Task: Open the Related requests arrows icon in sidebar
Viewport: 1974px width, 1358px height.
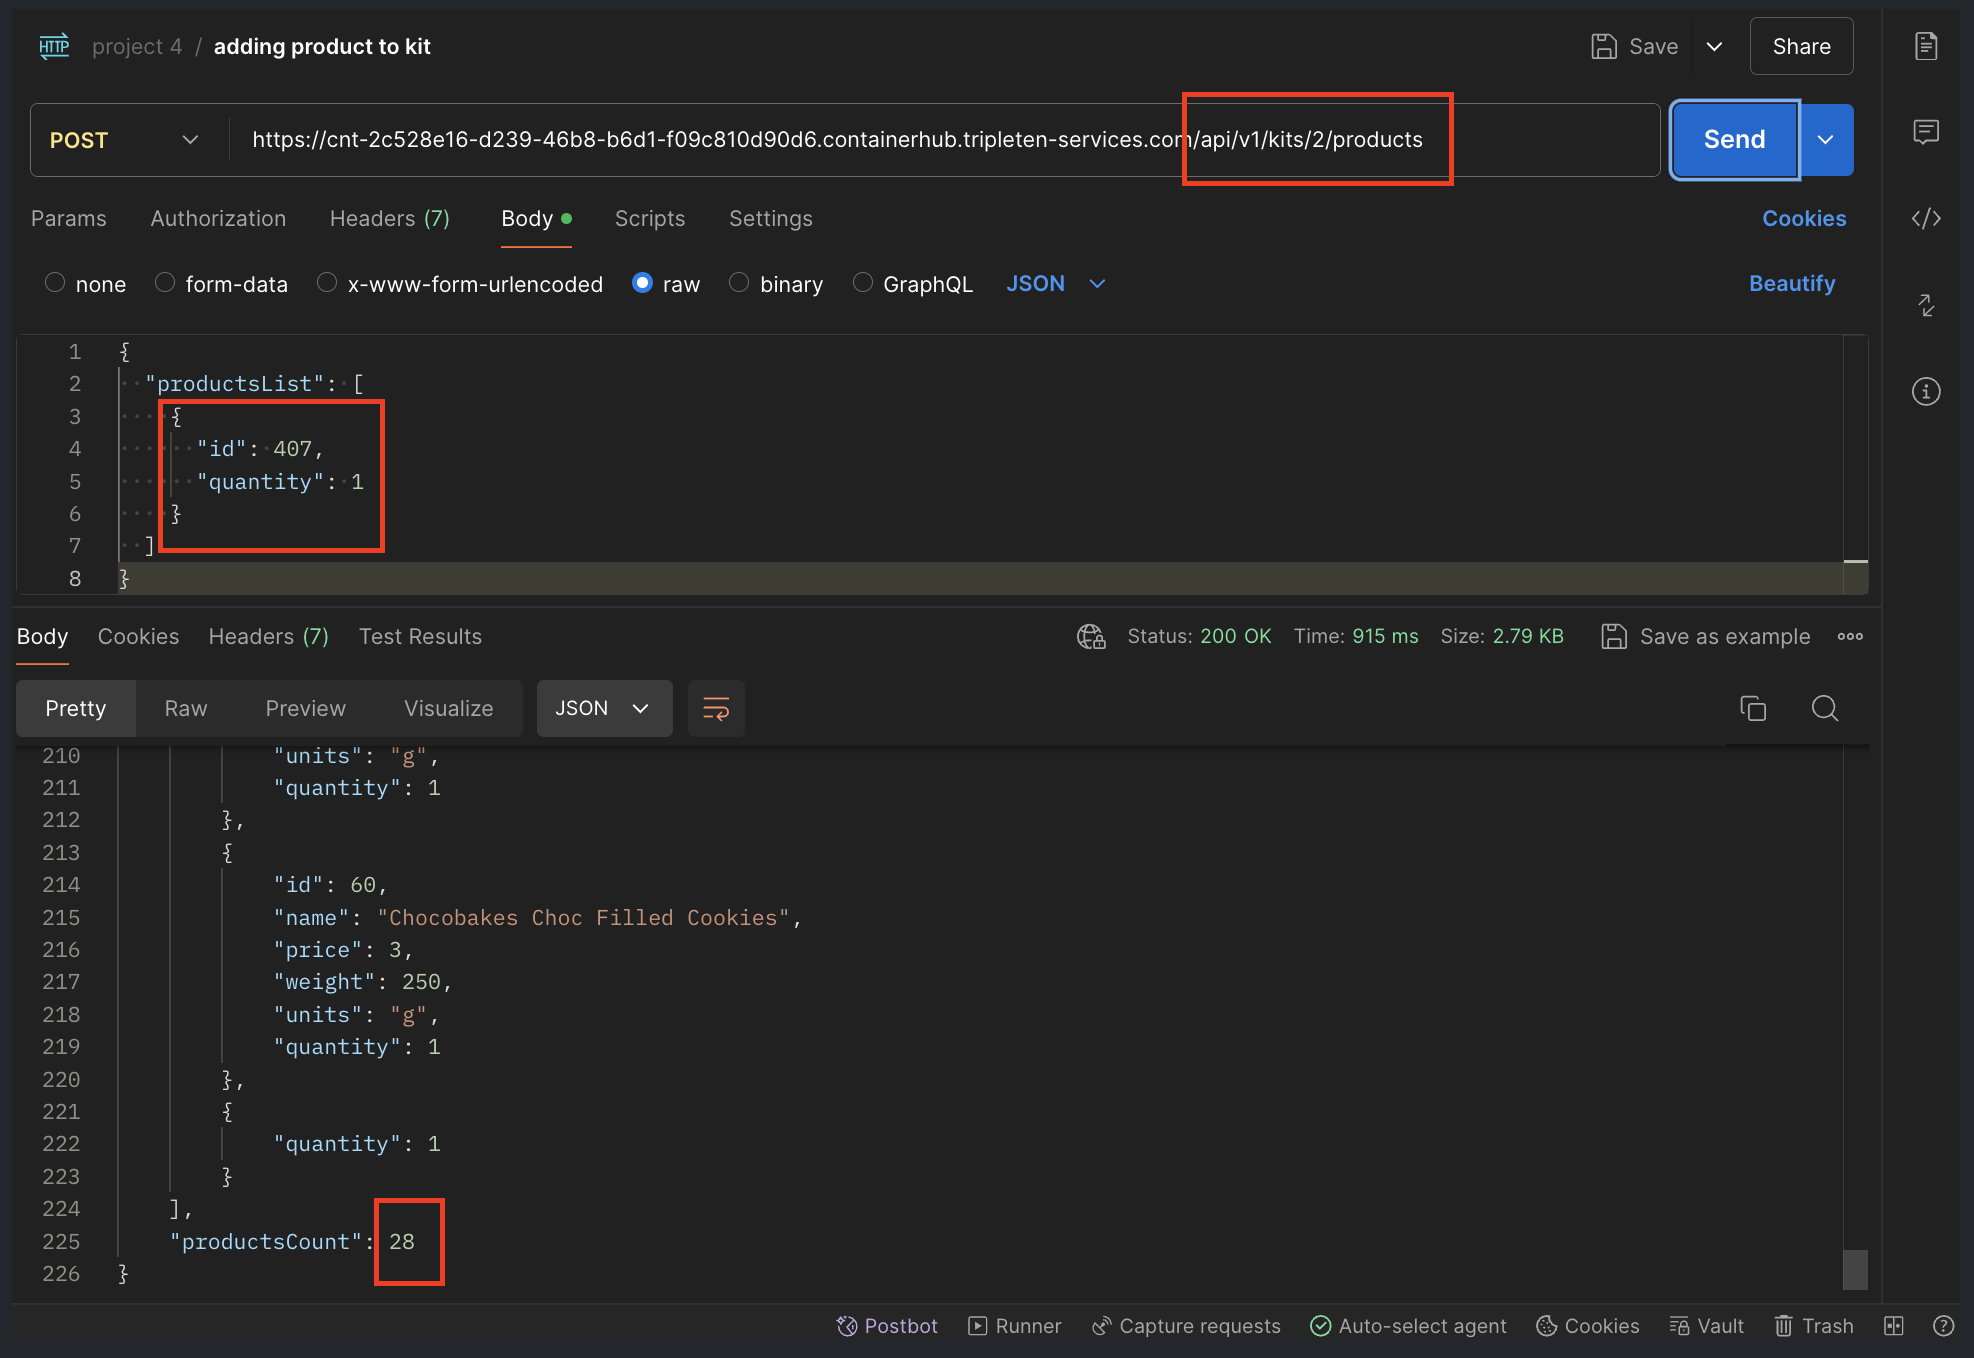Action: [x=1926, y=305]
